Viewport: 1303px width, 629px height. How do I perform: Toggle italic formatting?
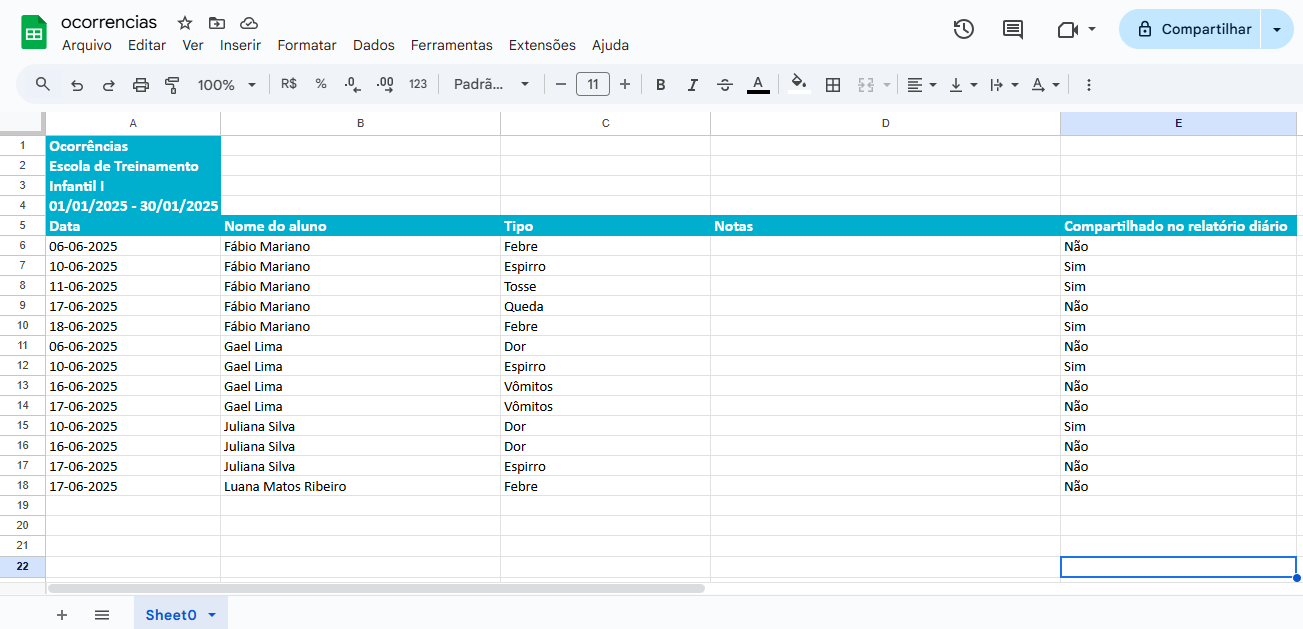click(693, 85)
